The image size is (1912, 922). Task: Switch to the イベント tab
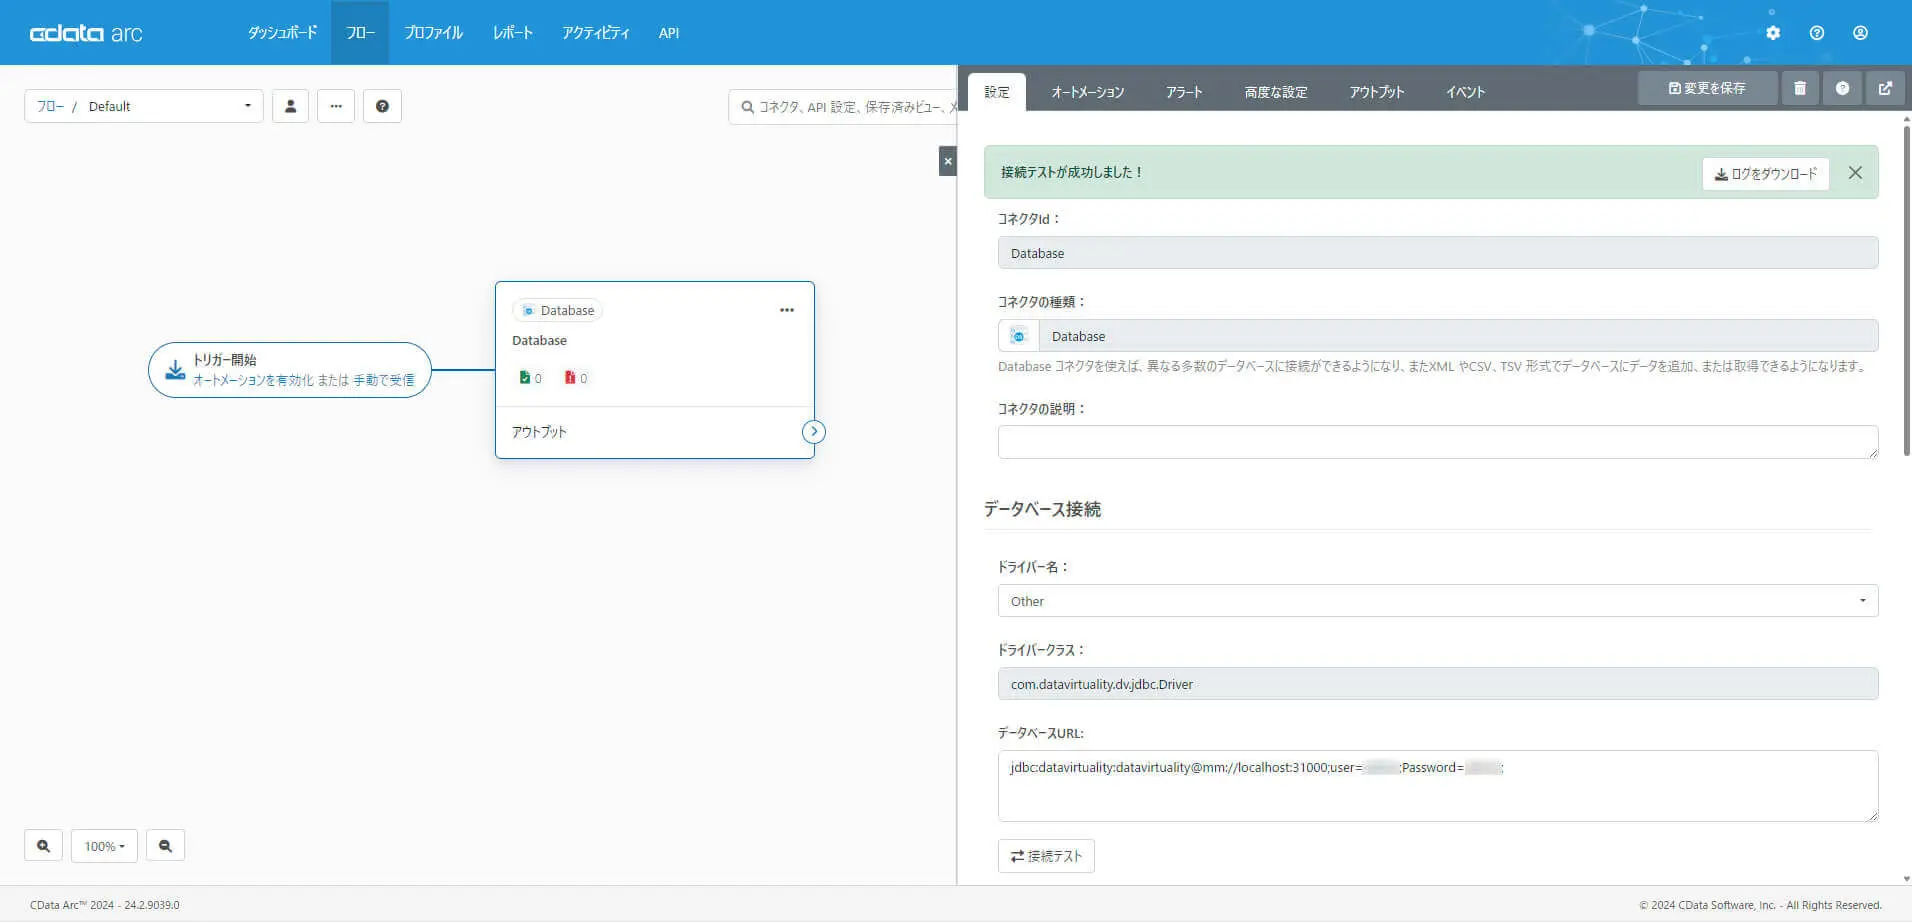[x=1465, y=92]
